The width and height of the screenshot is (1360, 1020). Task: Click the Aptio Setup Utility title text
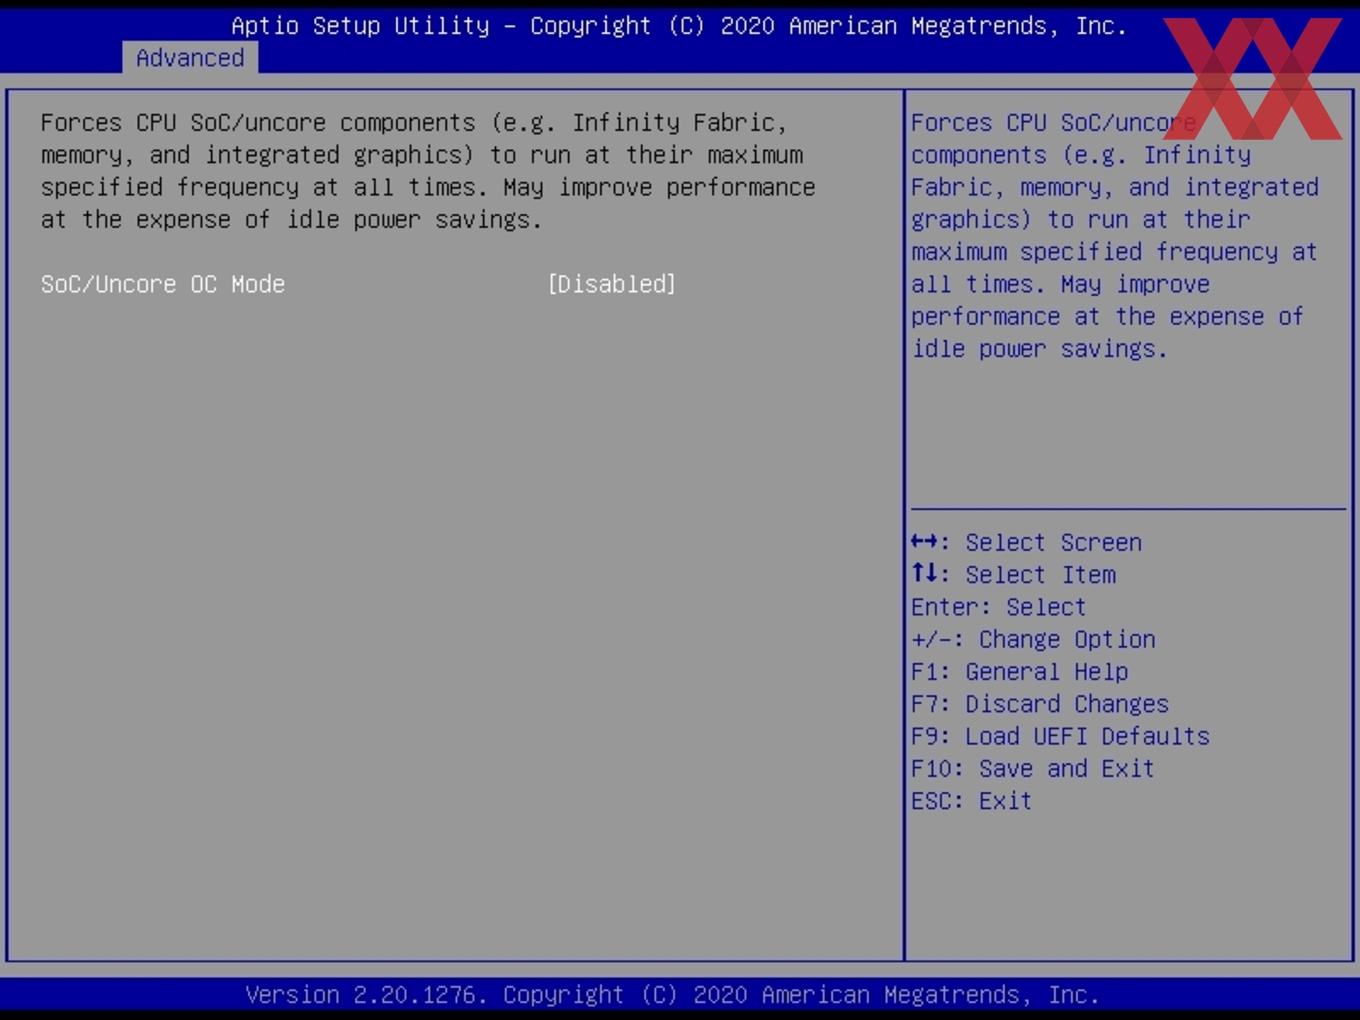click(679, 26)
